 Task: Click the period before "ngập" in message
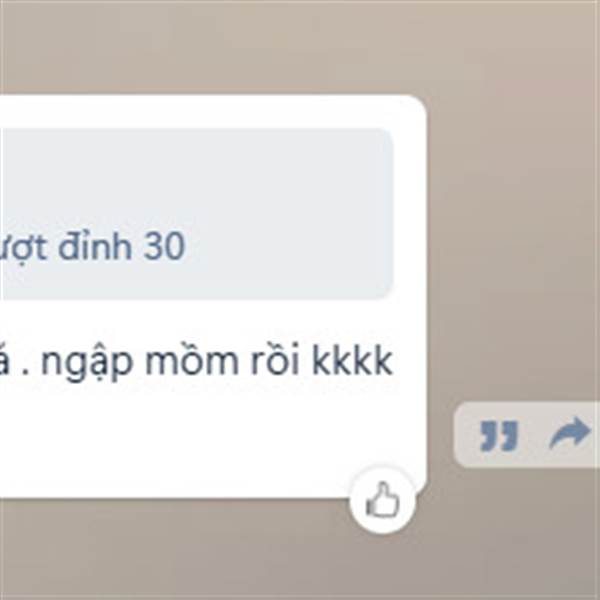tap(26, 372)
